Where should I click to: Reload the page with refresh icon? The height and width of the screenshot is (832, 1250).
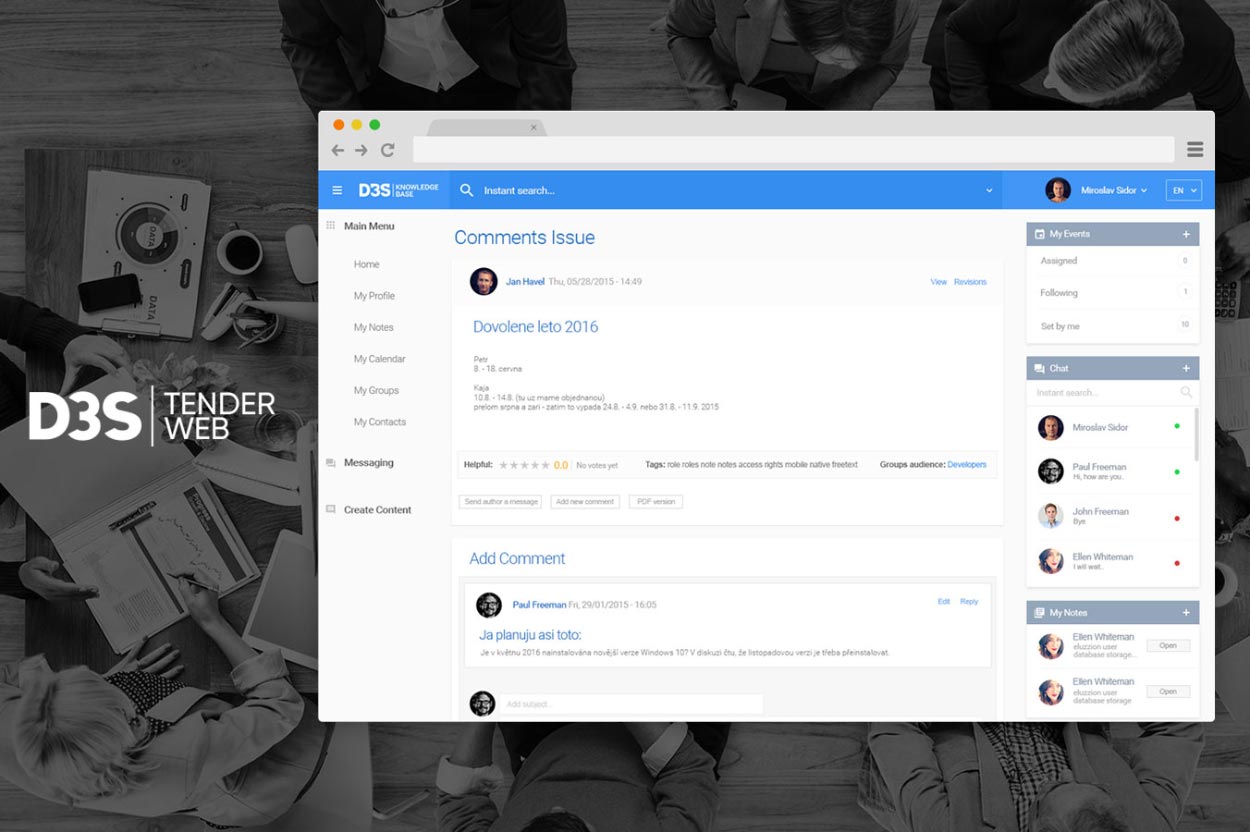click(387, 150)
